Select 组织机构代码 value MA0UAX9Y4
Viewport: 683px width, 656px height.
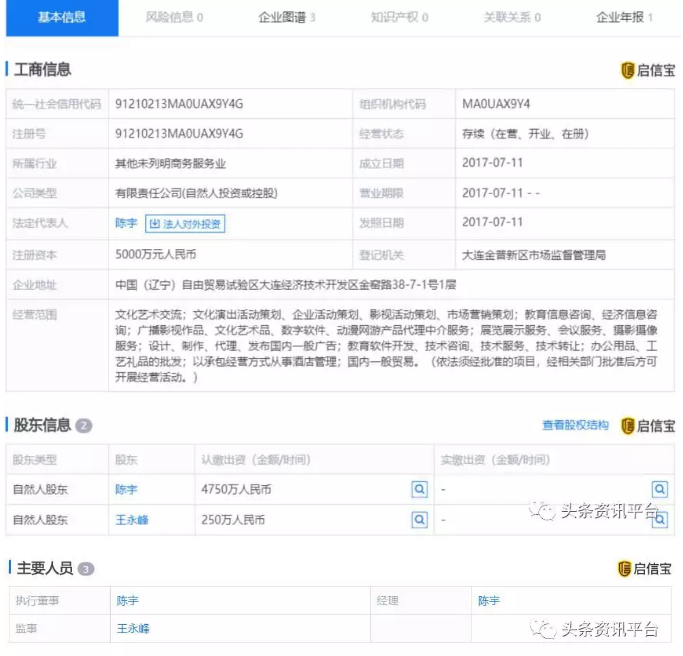pos(496,104)
